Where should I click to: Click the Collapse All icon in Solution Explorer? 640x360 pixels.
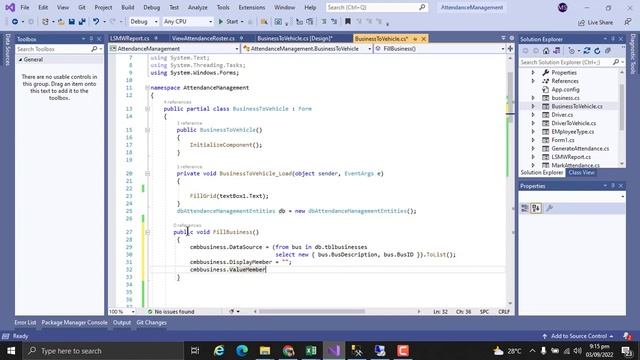coord(608,51)
